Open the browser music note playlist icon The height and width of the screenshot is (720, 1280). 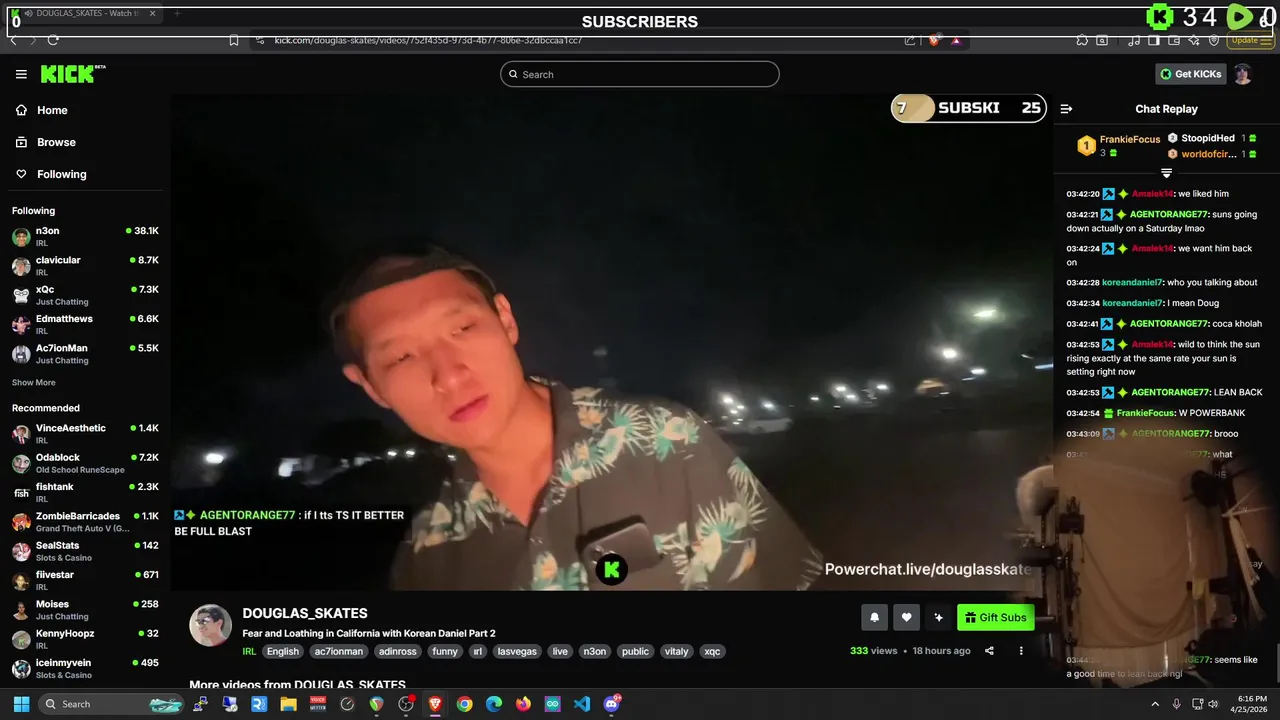1134,40
